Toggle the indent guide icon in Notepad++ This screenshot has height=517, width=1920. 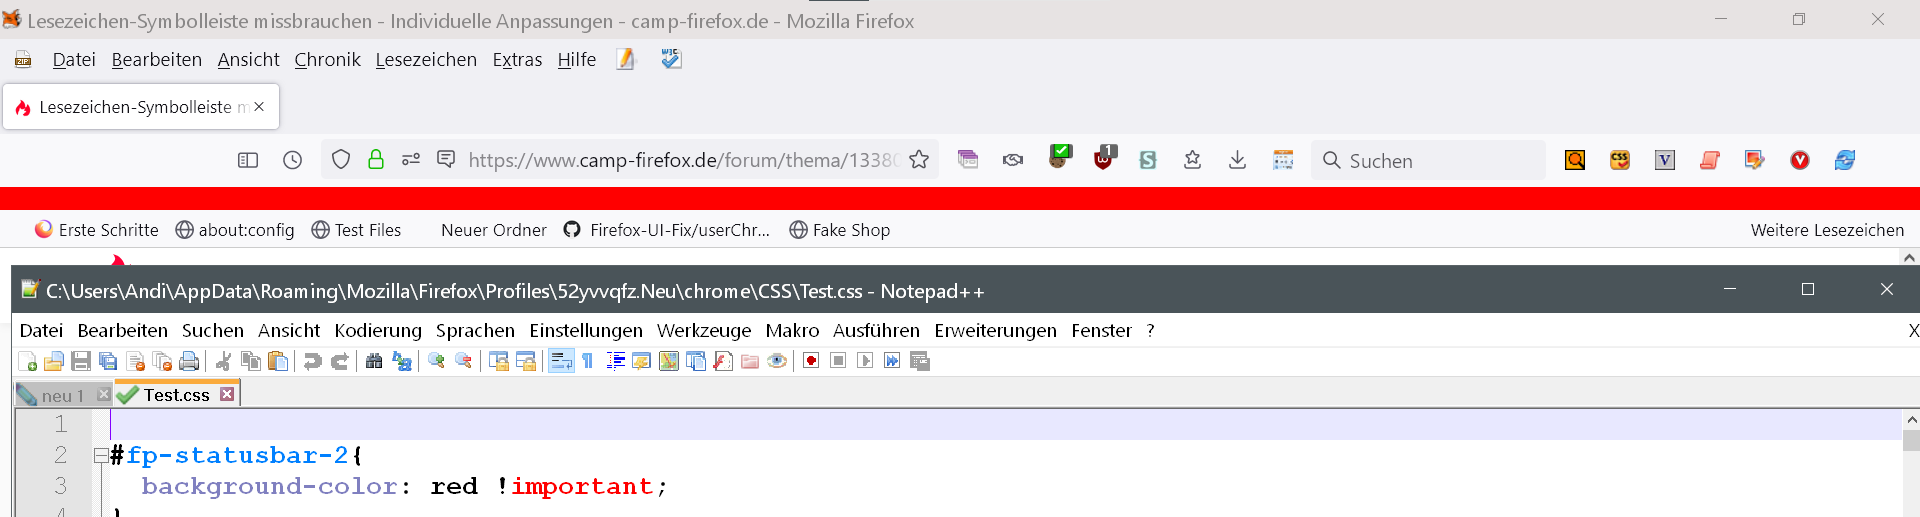click(x=615, y=361)
